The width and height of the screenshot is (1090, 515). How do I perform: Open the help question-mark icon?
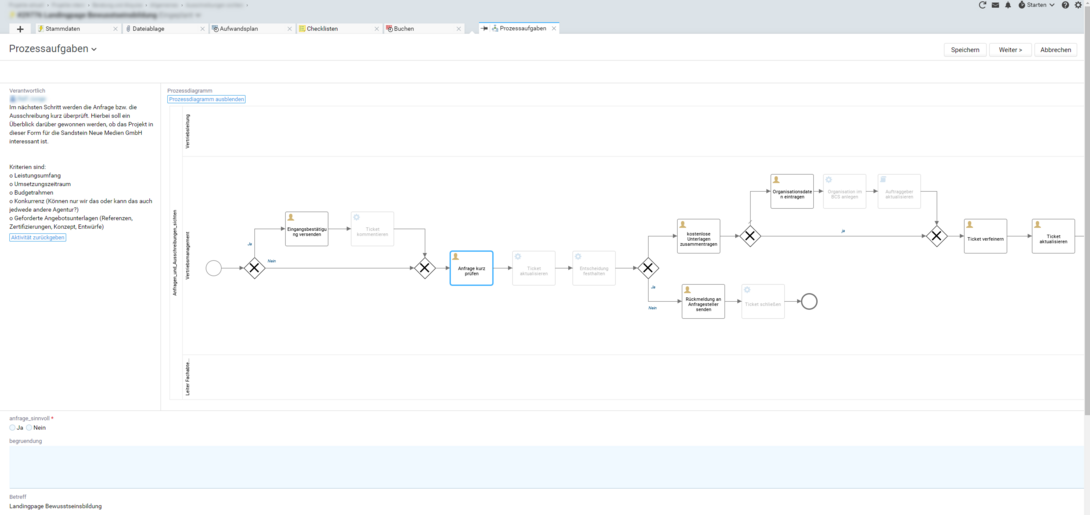pos(1065,5)
